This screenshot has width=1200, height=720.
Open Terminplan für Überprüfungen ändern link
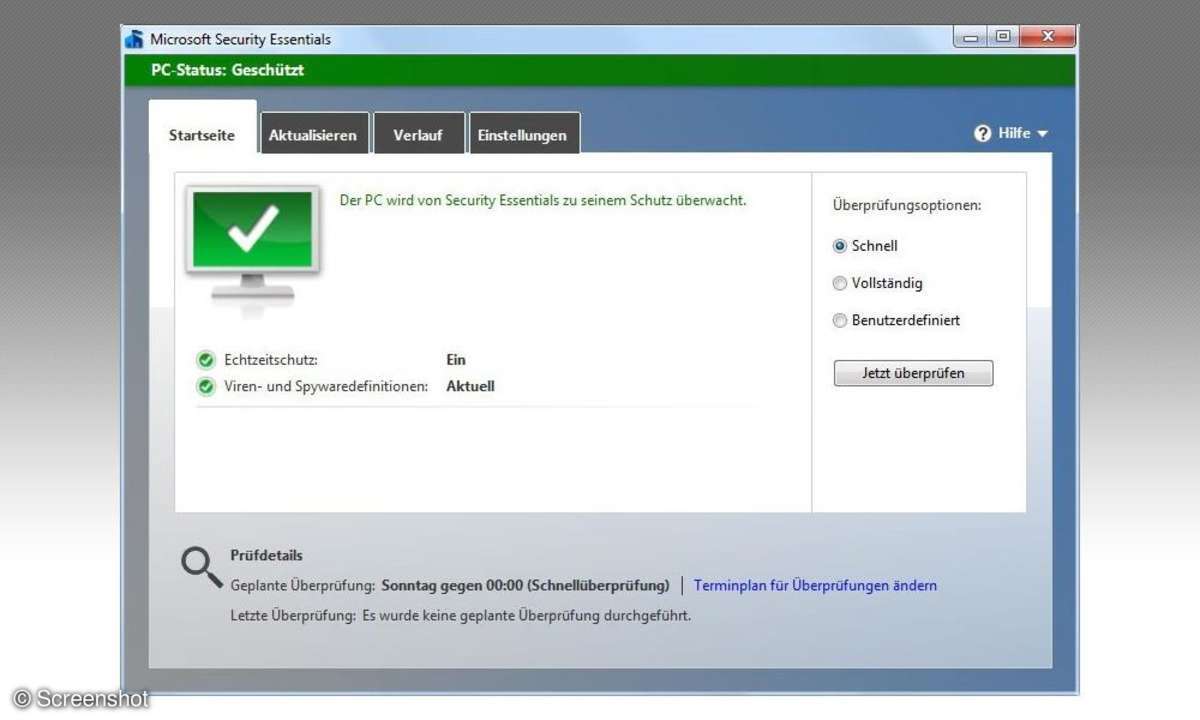tap(815, 585)
